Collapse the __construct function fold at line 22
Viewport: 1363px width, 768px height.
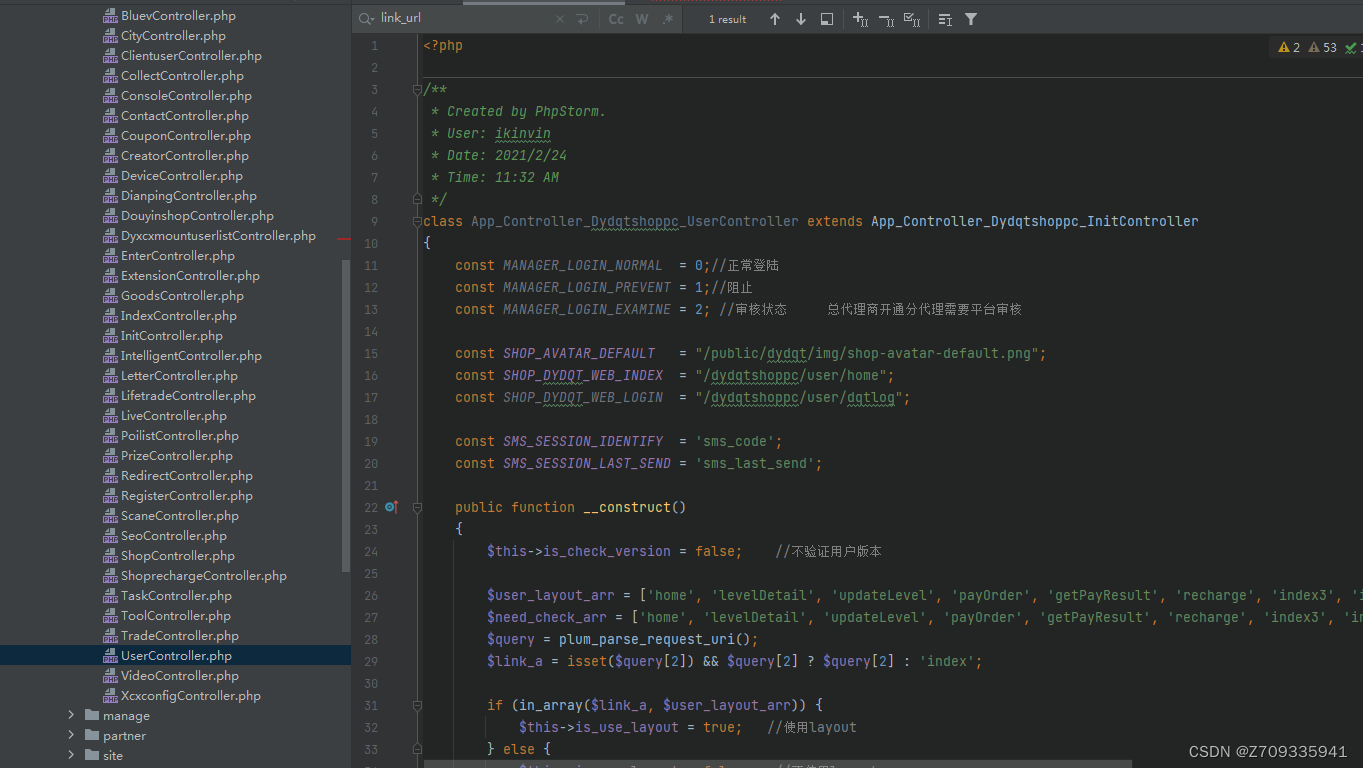click(418, 508)
